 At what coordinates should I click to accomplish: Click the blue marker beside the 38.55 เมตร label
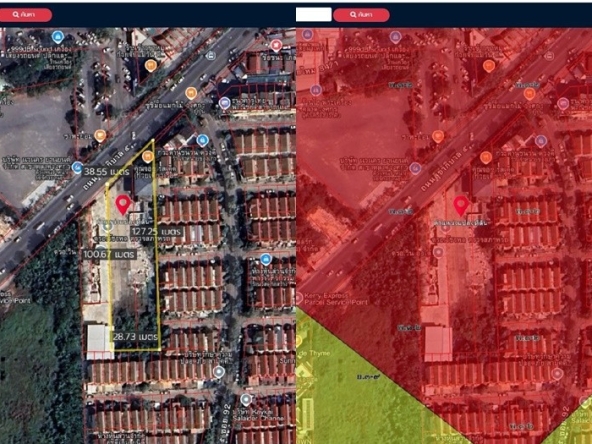coord(77,167)
